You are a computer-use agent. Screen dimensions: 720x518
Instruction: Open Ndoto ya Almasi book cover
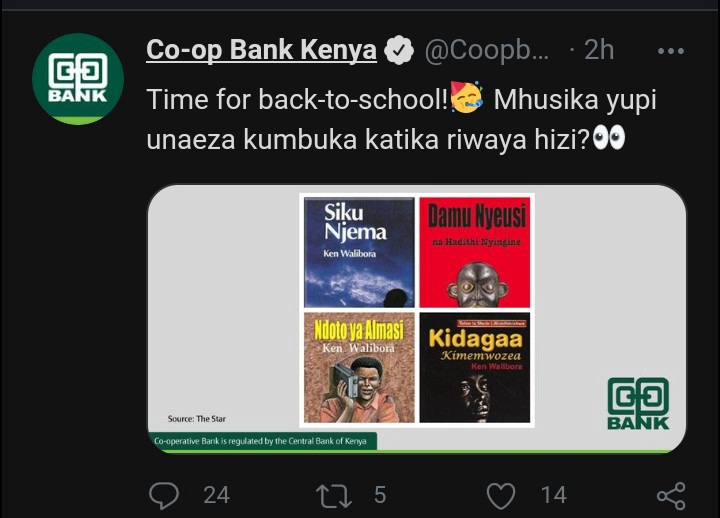pos(359,367)
